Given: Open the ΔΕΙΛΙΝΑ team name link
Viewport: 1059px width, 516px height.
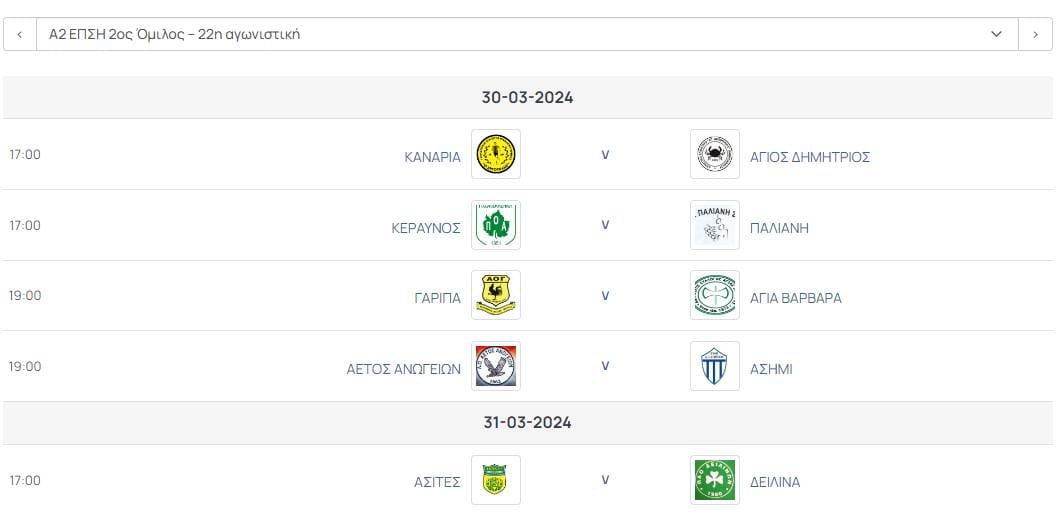Looking at the screenshot, I should click(x=775, y=482).
